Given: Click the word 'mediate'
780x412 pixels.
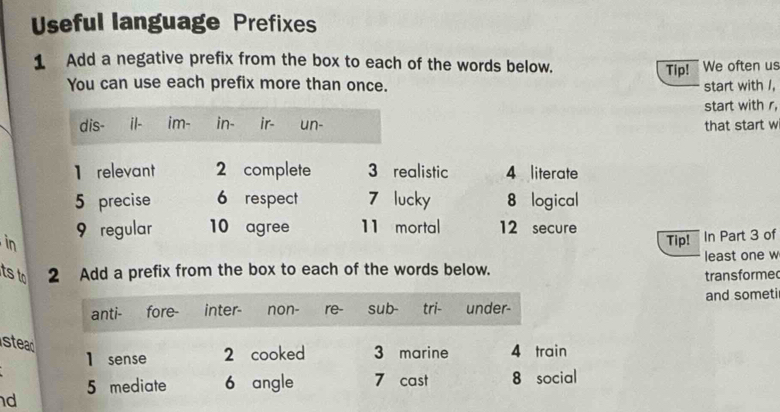Looking at the screenshot, I should click(138, 386).
